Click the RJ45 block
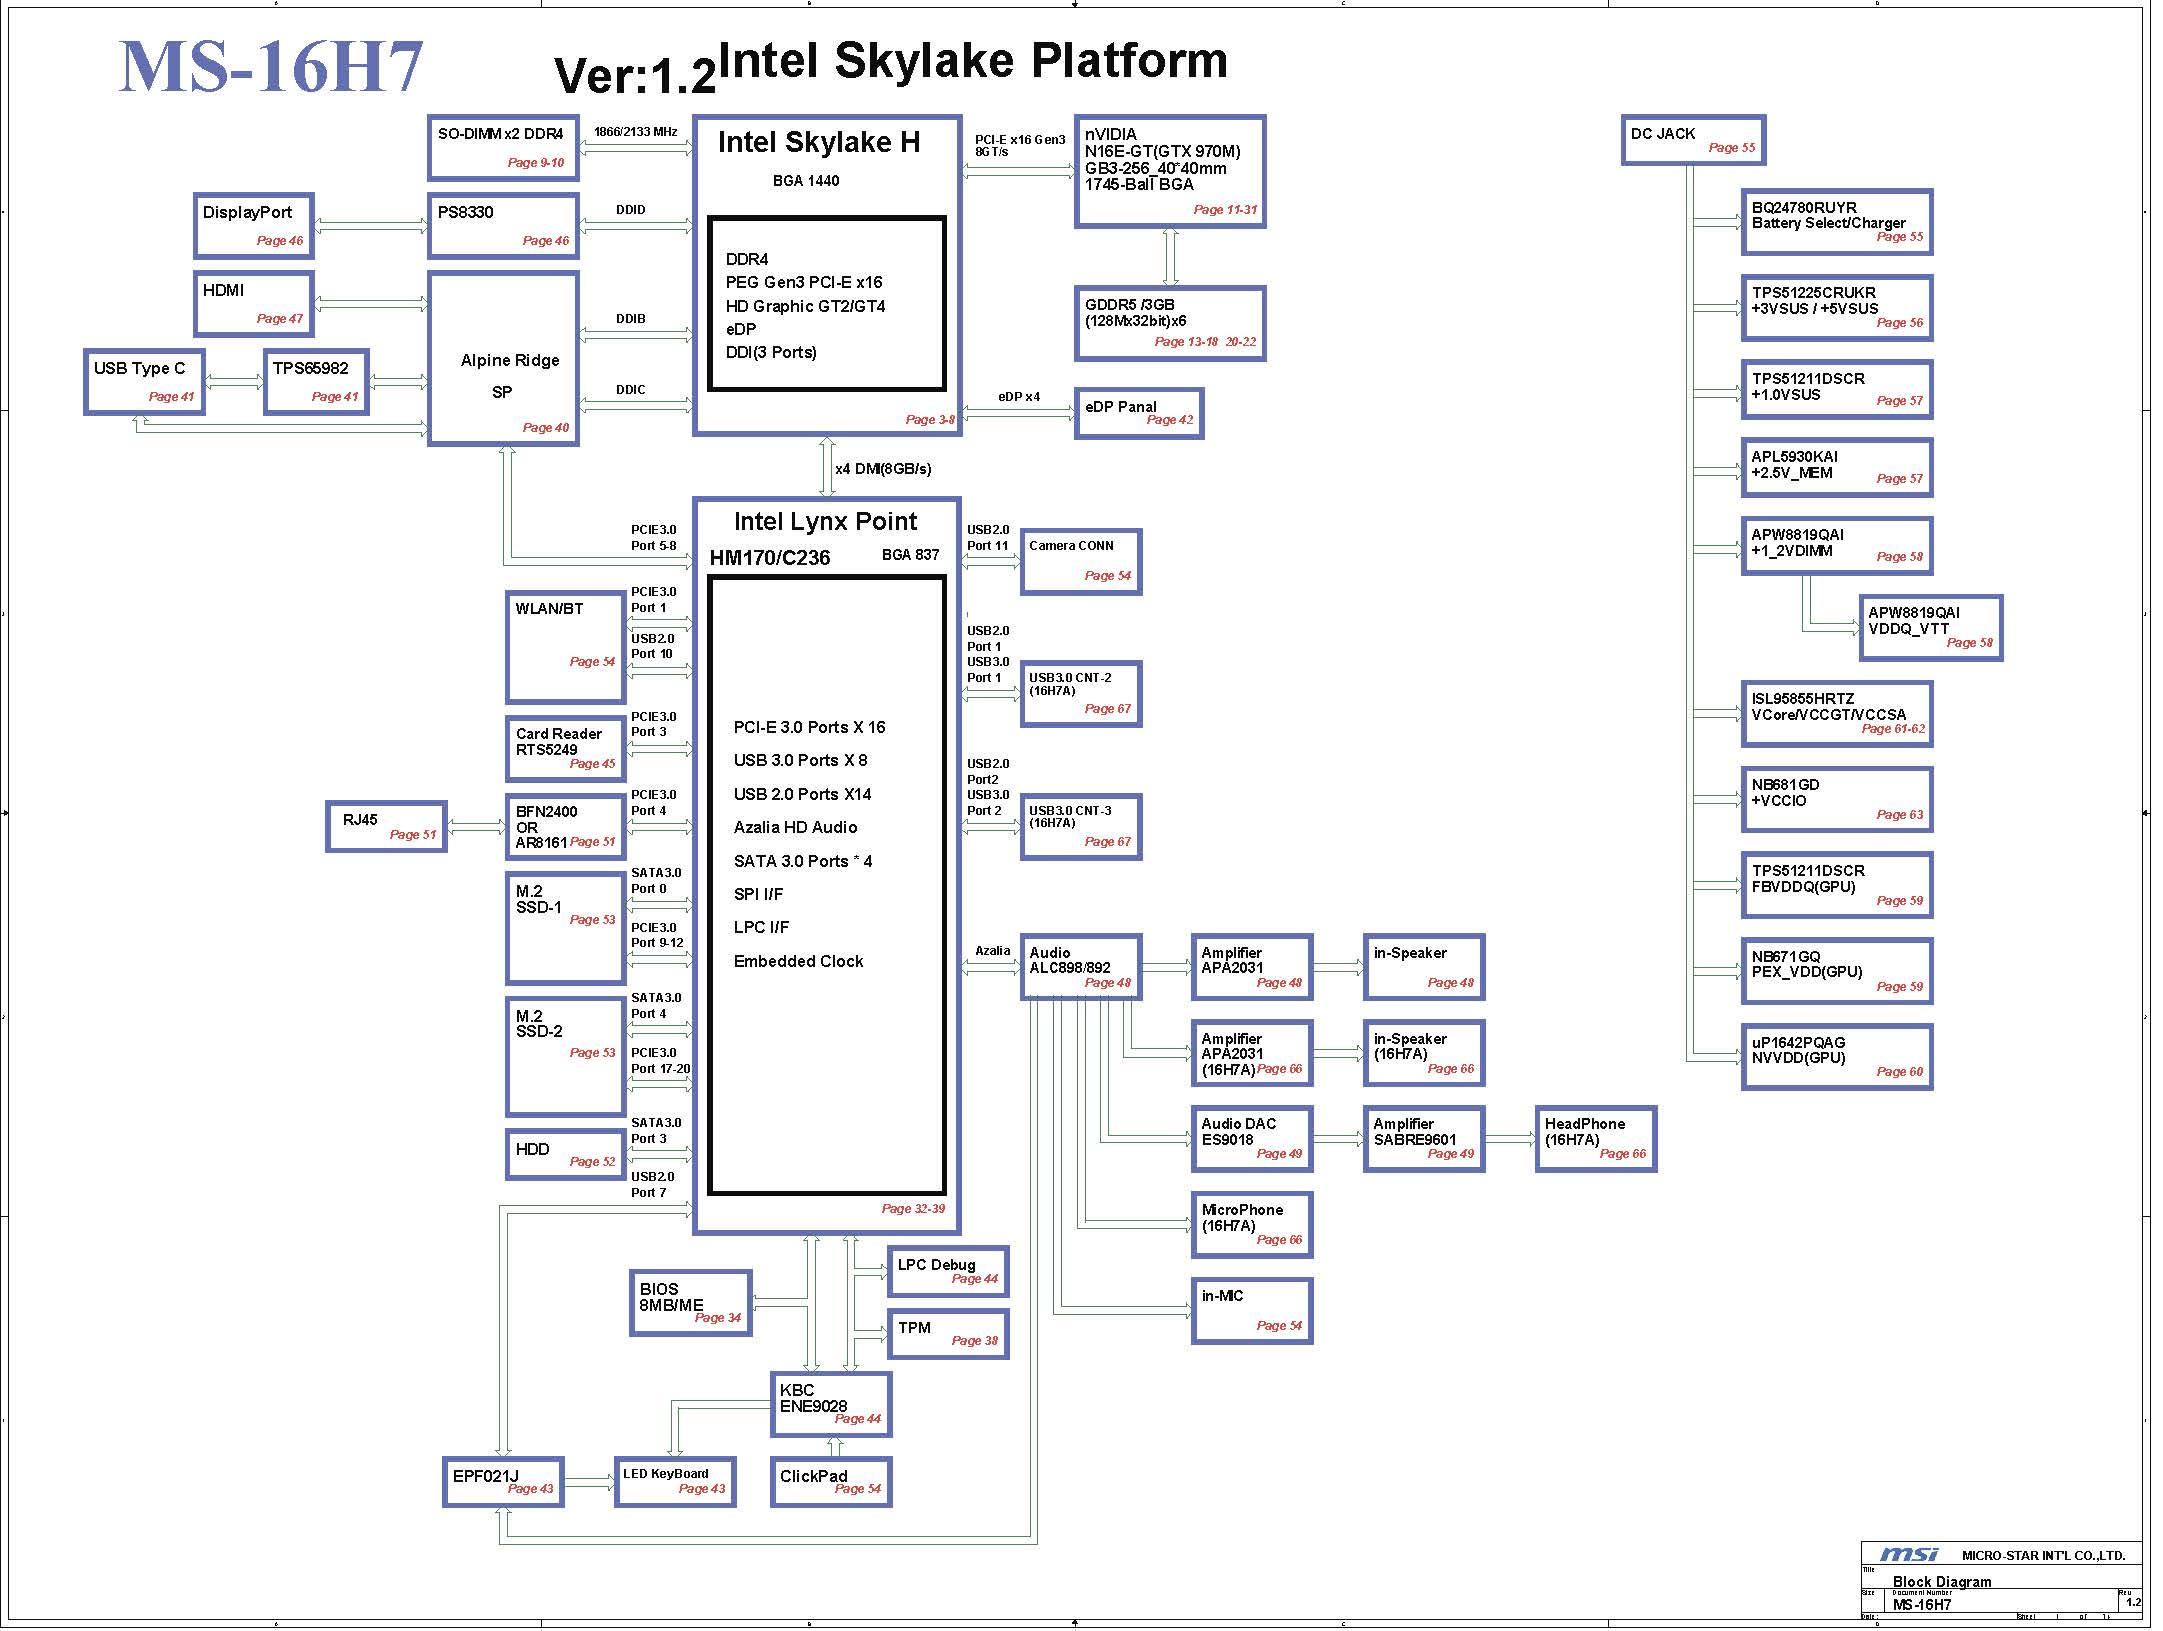The image size is (2163, 1631). [387, 827]
